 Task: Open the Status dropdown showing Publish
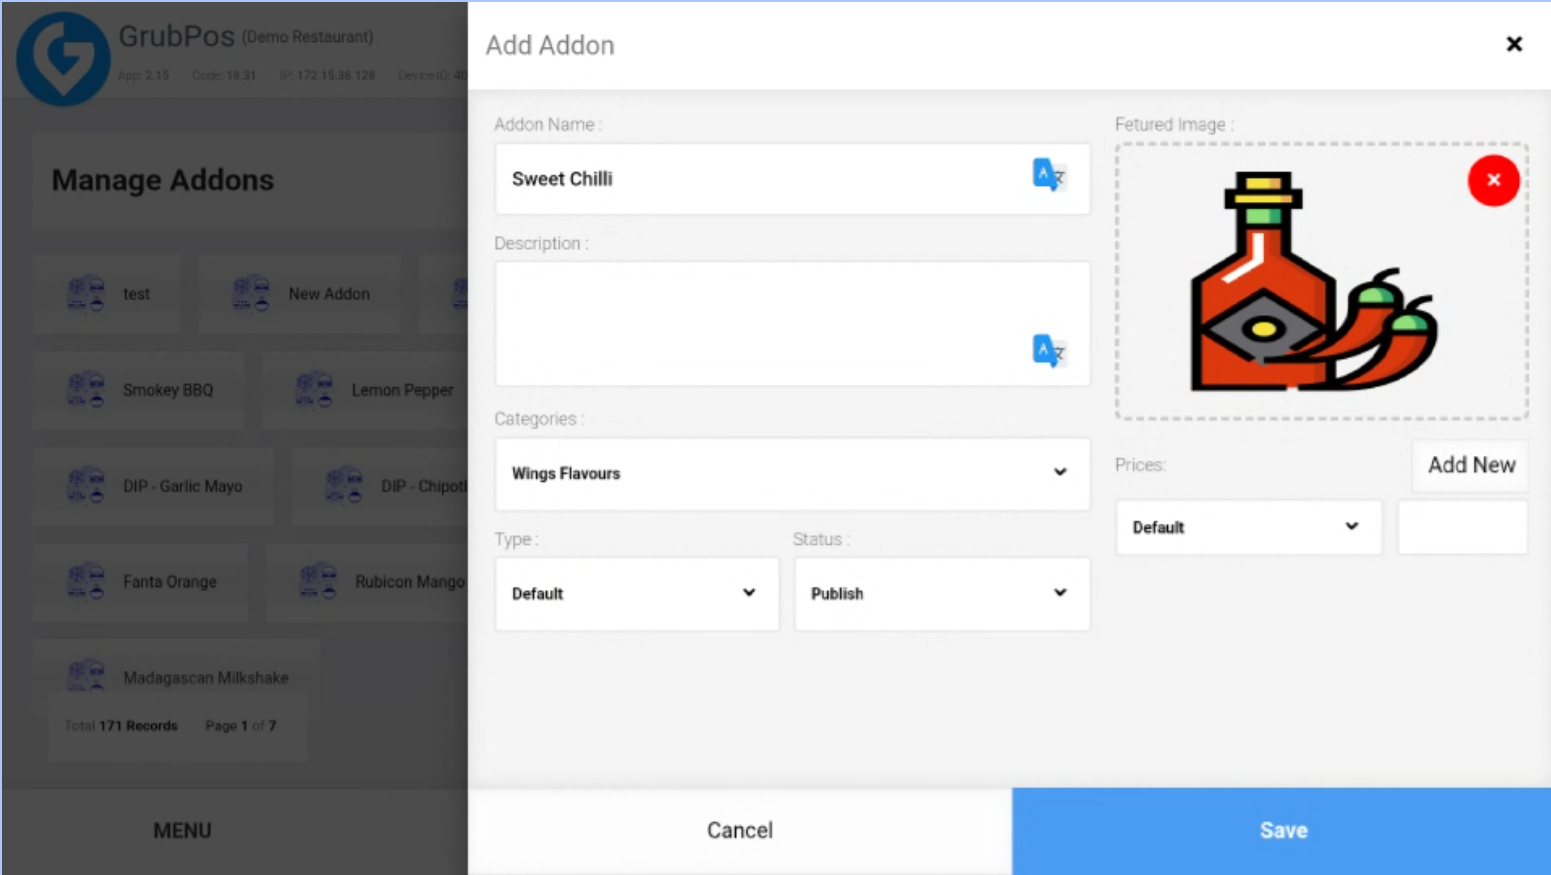(942, 593)
